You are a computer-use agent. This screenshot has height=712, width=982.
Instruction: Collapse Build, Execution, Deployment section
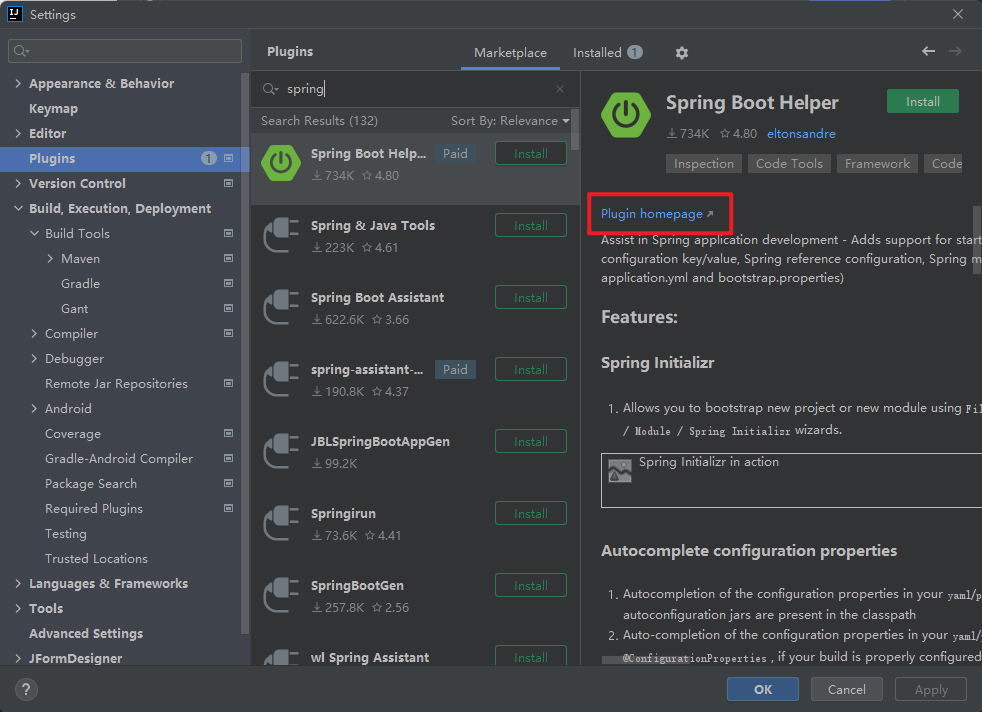[x=18, y=209]
